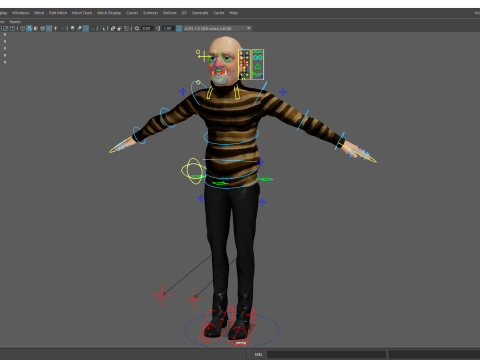Image resolution: width=480 pixels, height=360 pixels.
Task: Select the green wavy eyebrow control in face panel
Action: [x=257, y=52]
